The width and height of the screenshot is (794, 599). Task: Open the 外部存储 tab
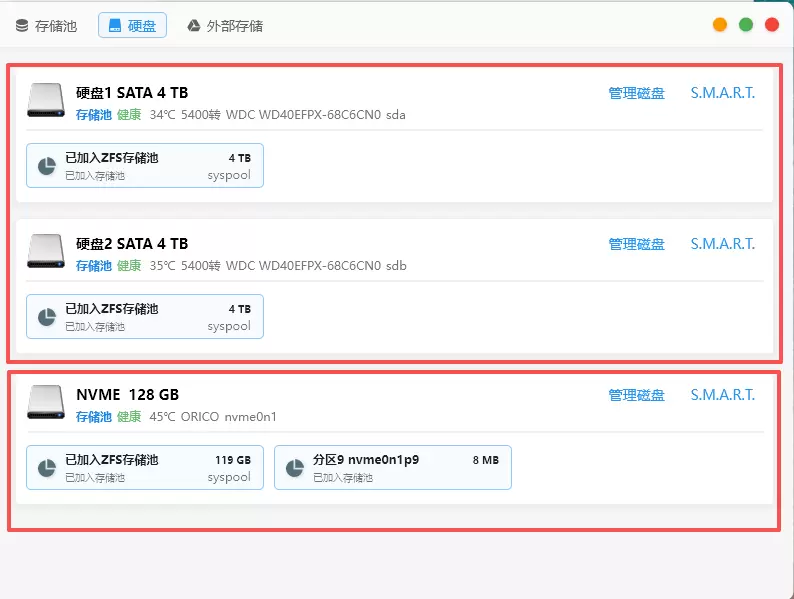click(x=225, y=26)
